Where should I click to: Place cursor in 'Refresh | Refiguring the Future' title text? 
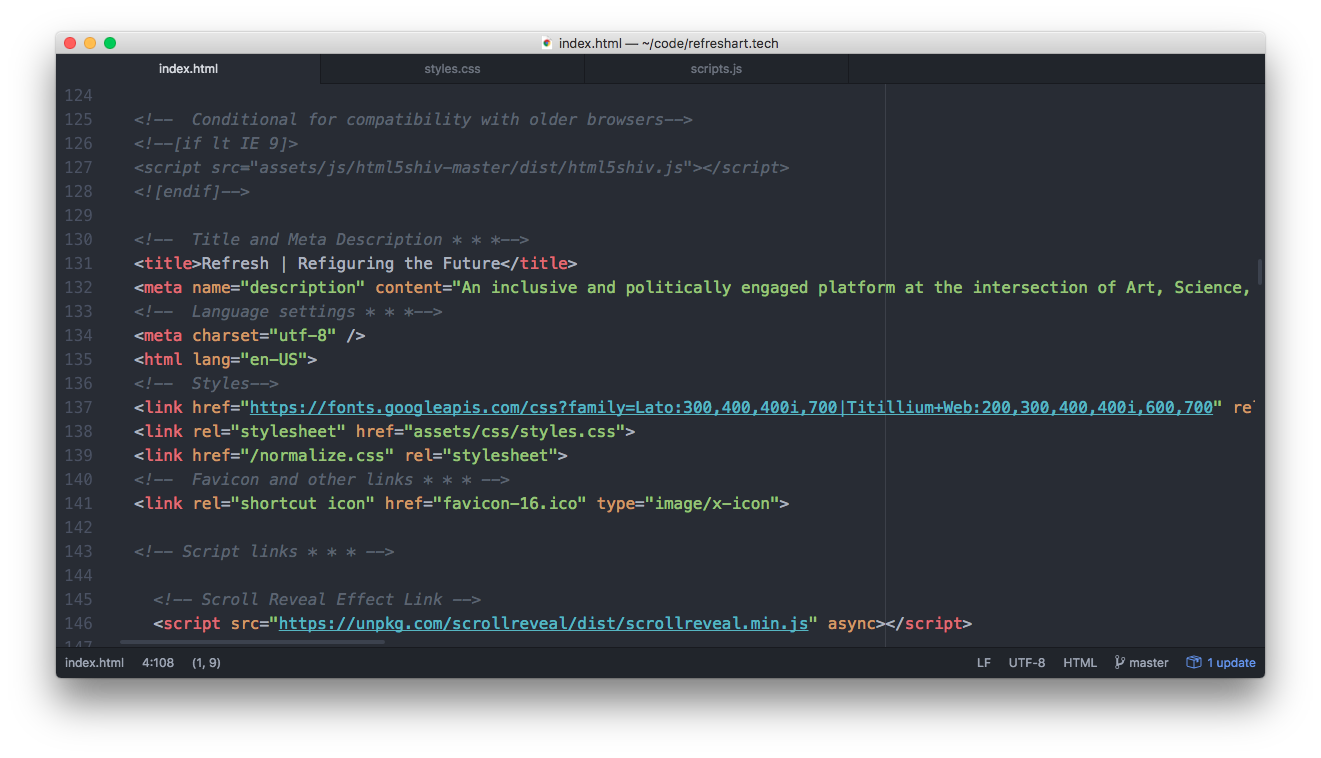click(350, 263)
